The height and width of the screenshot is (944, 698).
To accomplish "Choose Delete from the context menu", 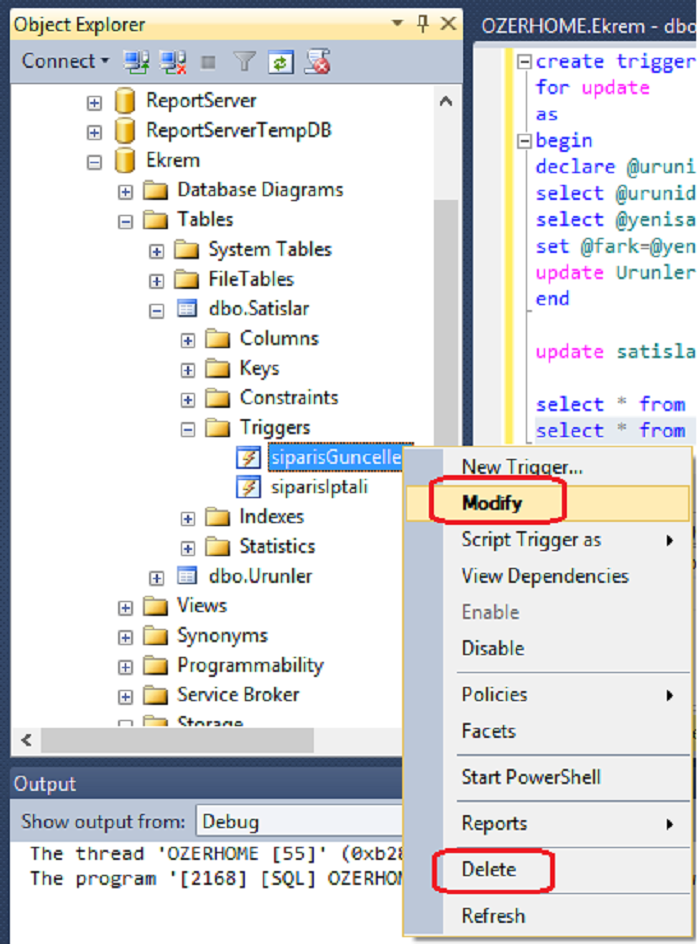I will [488, 869].
